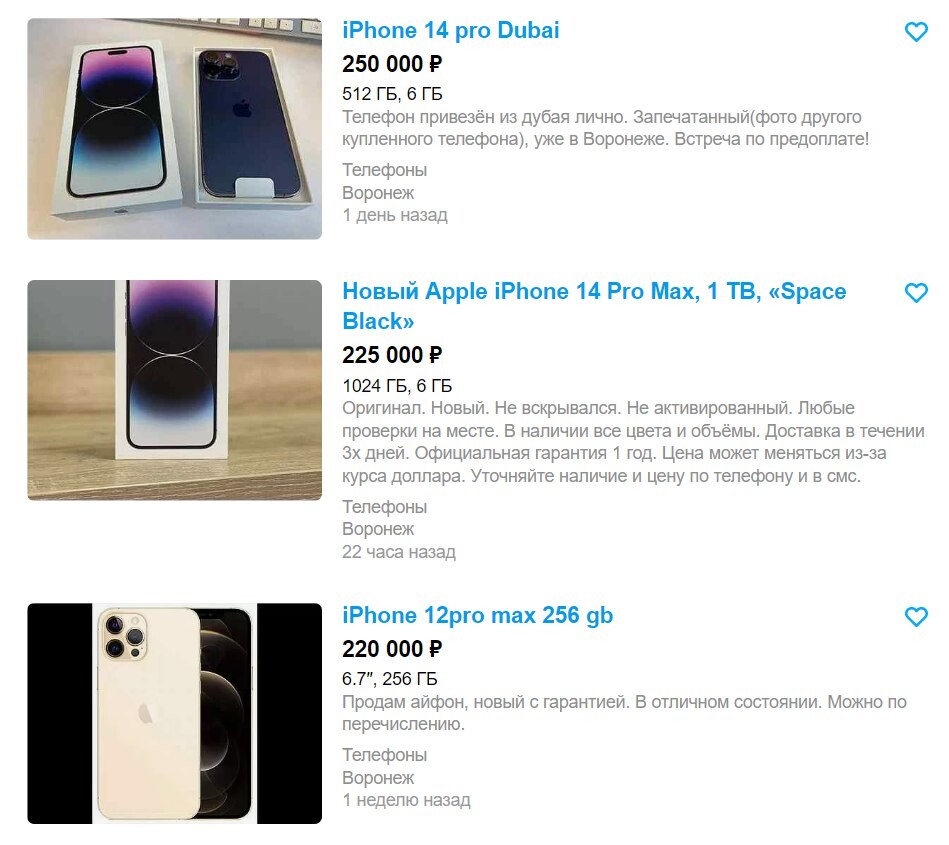Click the 225 000 ₽ price

pyautogui.click(x=392, y=355)
